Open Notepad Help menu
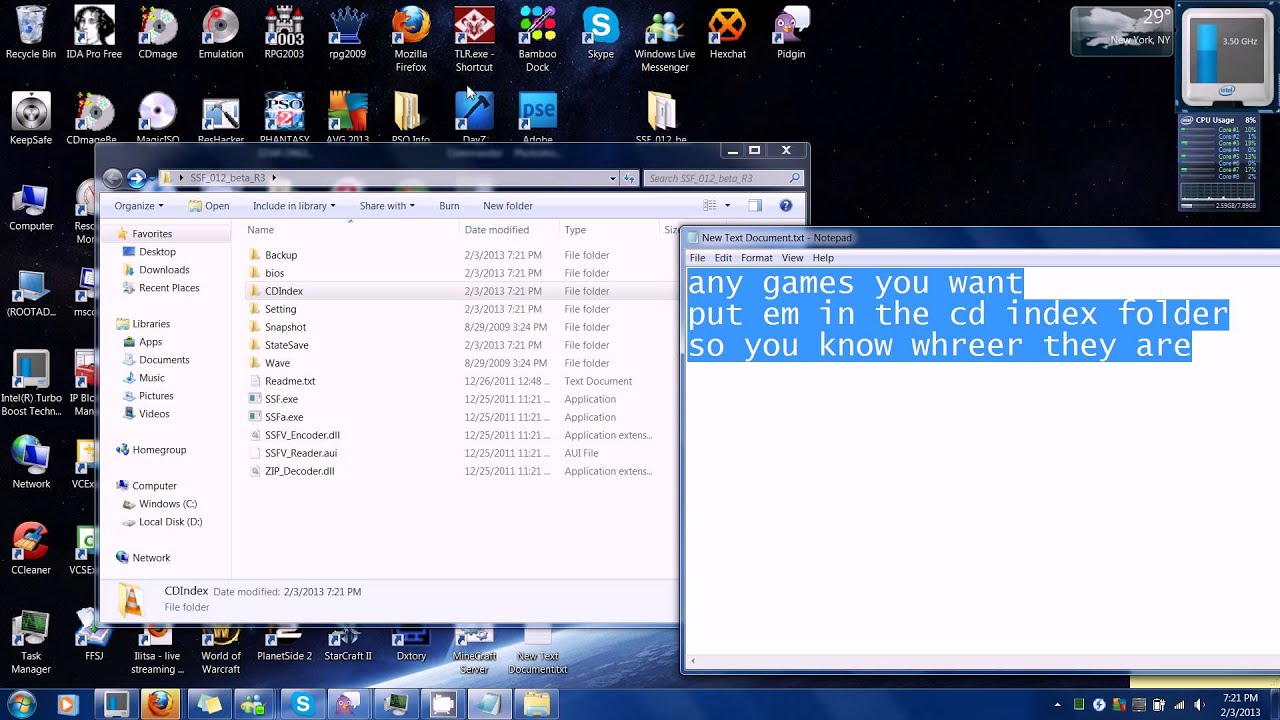This screenshot has width=1280, height=720. pos(823,258)
